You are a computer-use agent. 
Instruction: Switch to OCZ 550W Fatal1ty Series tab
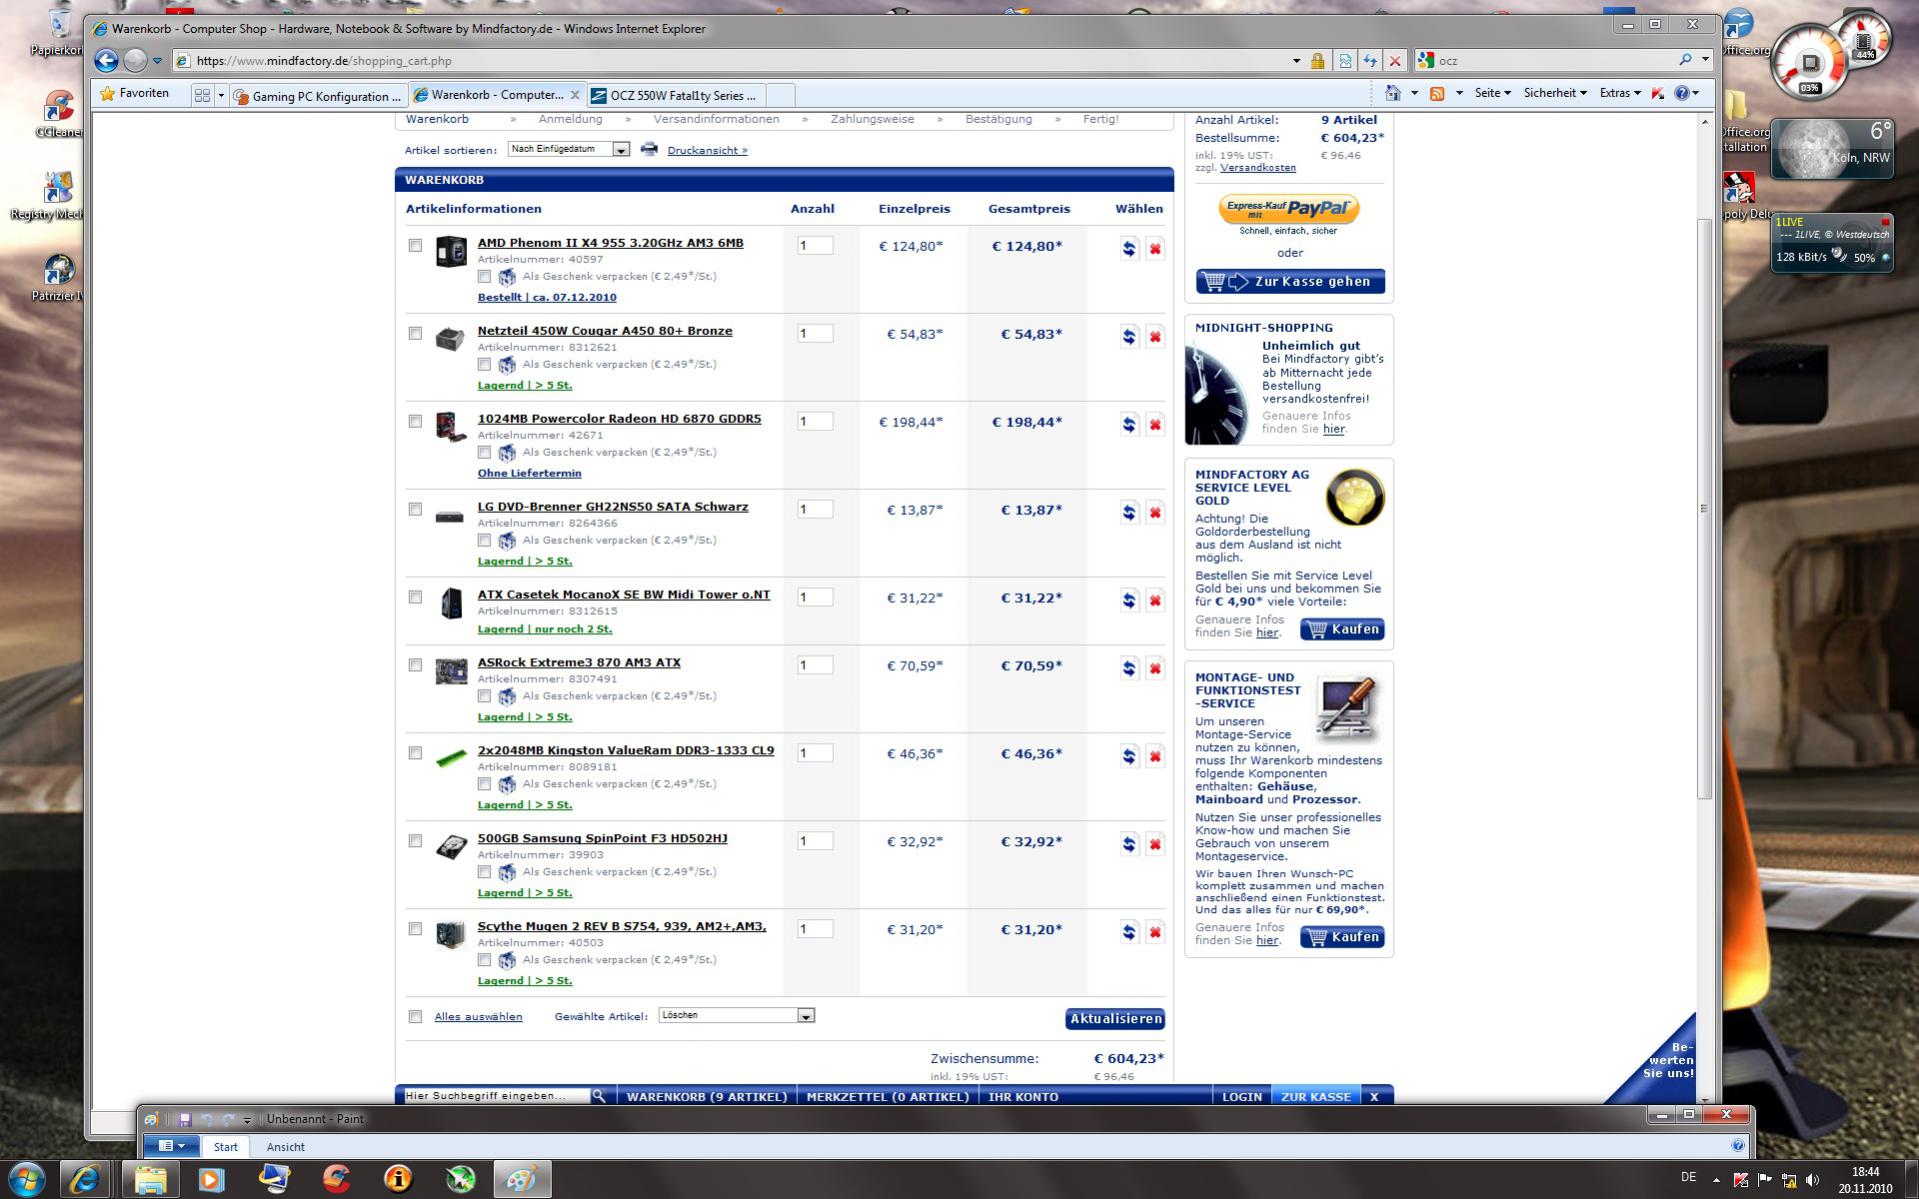point(675,96)
